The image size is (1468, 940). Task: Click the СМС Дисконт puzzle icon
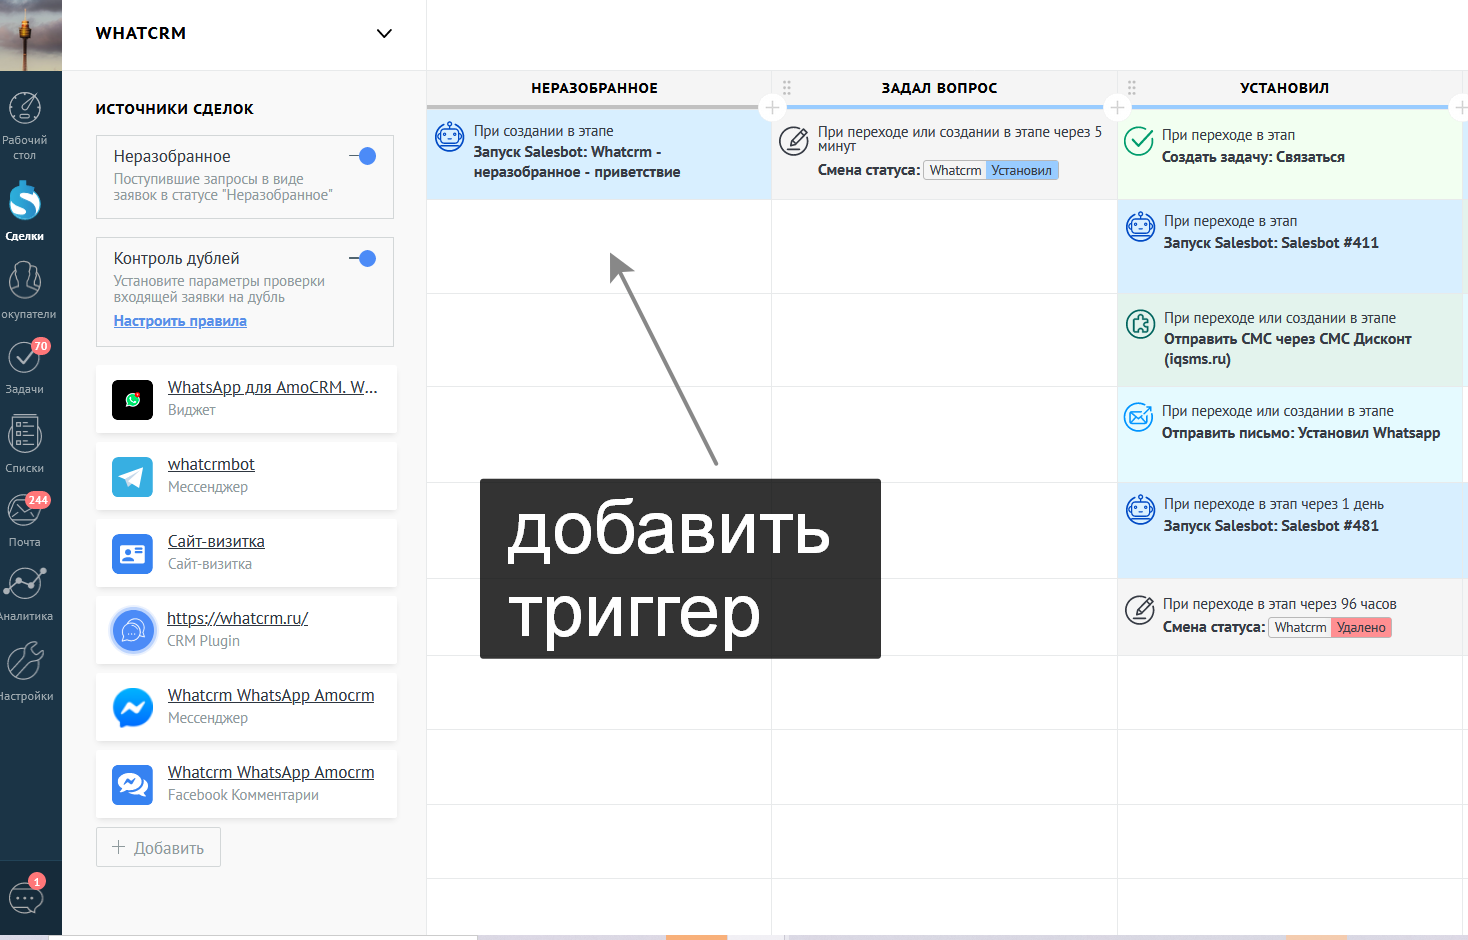click(1140, 324)
